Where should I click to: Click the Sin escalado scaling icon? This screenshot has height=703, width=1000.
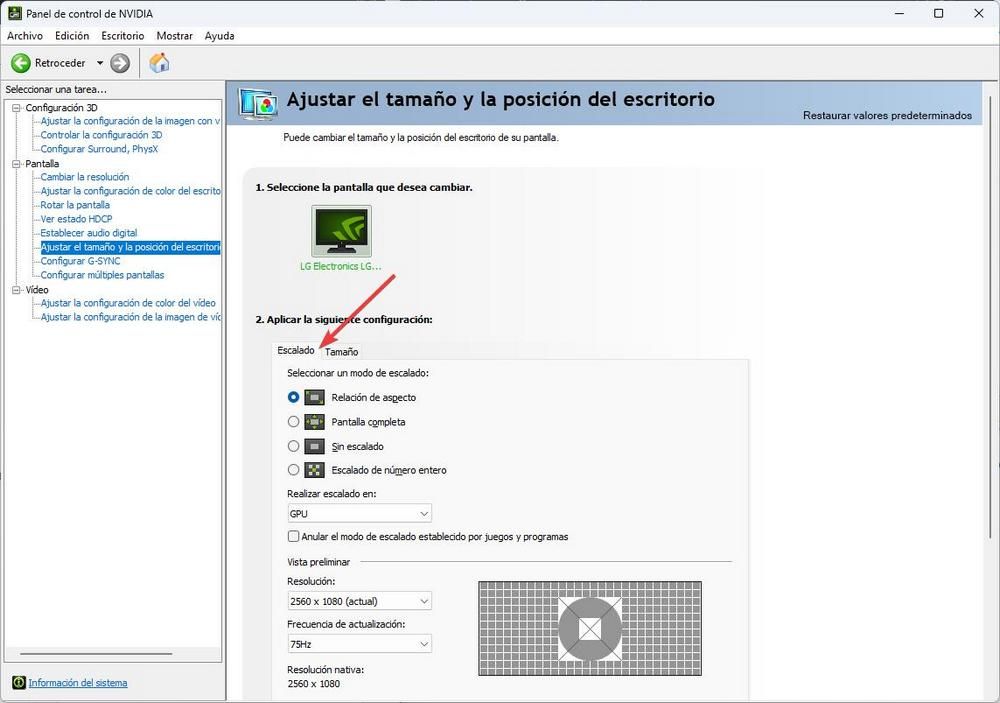coord(314,446)
